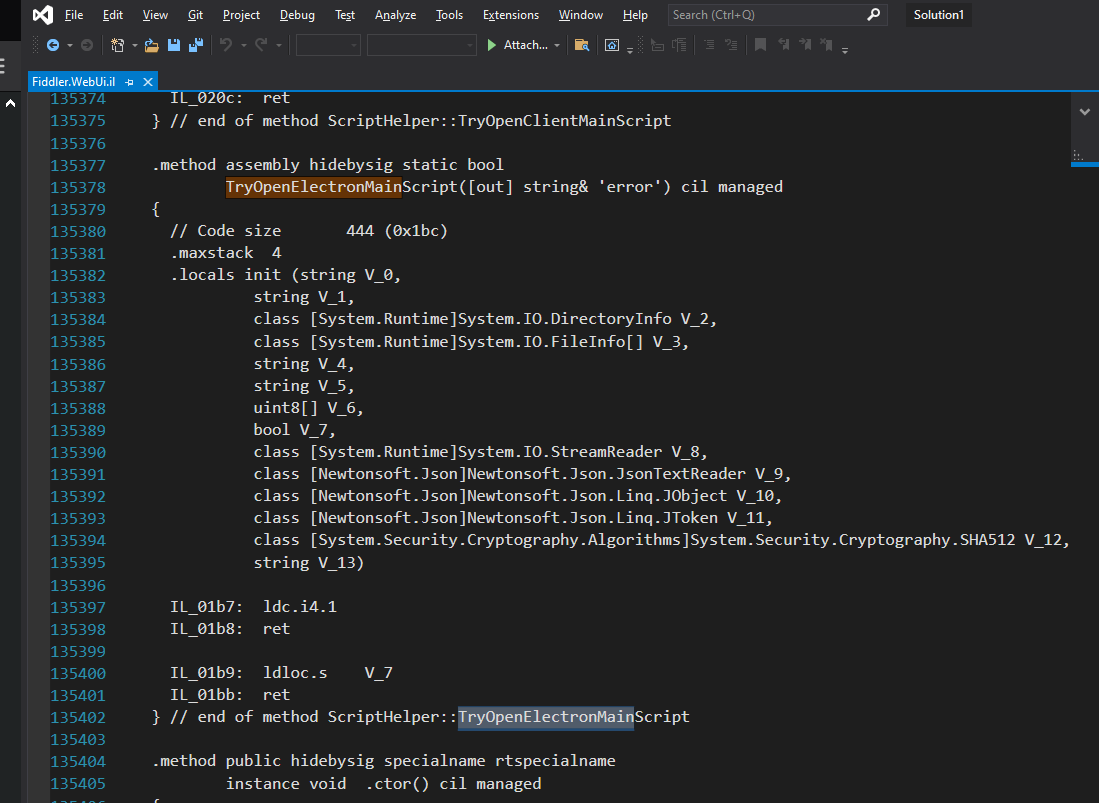Focus the Search (Ctrl+Q) box
The height and width of the screenshot is (803, 1099).
(x=777, y=15)
